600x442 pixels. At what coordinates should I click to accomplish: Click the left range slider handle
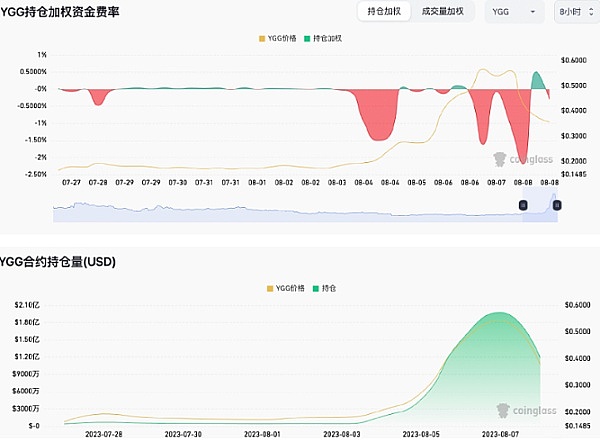tap(523, 205)
